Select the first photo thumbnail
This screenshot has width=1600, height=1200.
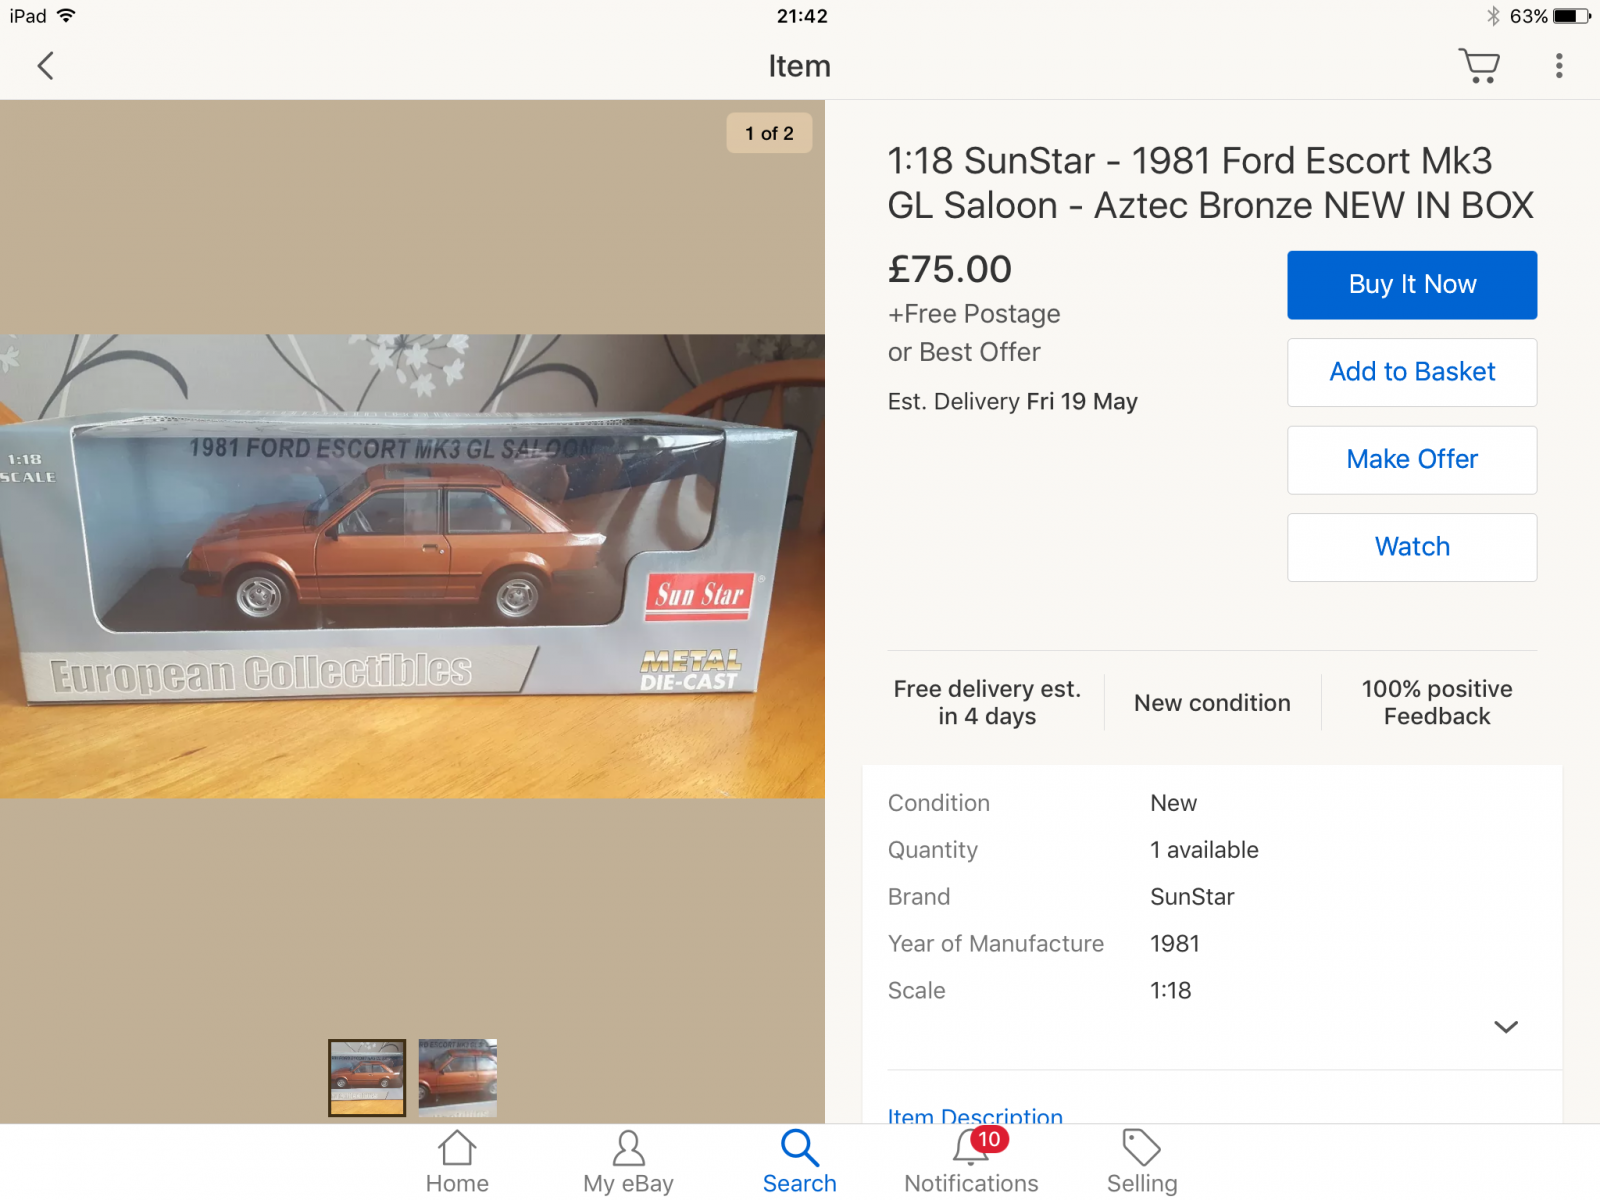tap(367, 1078)
